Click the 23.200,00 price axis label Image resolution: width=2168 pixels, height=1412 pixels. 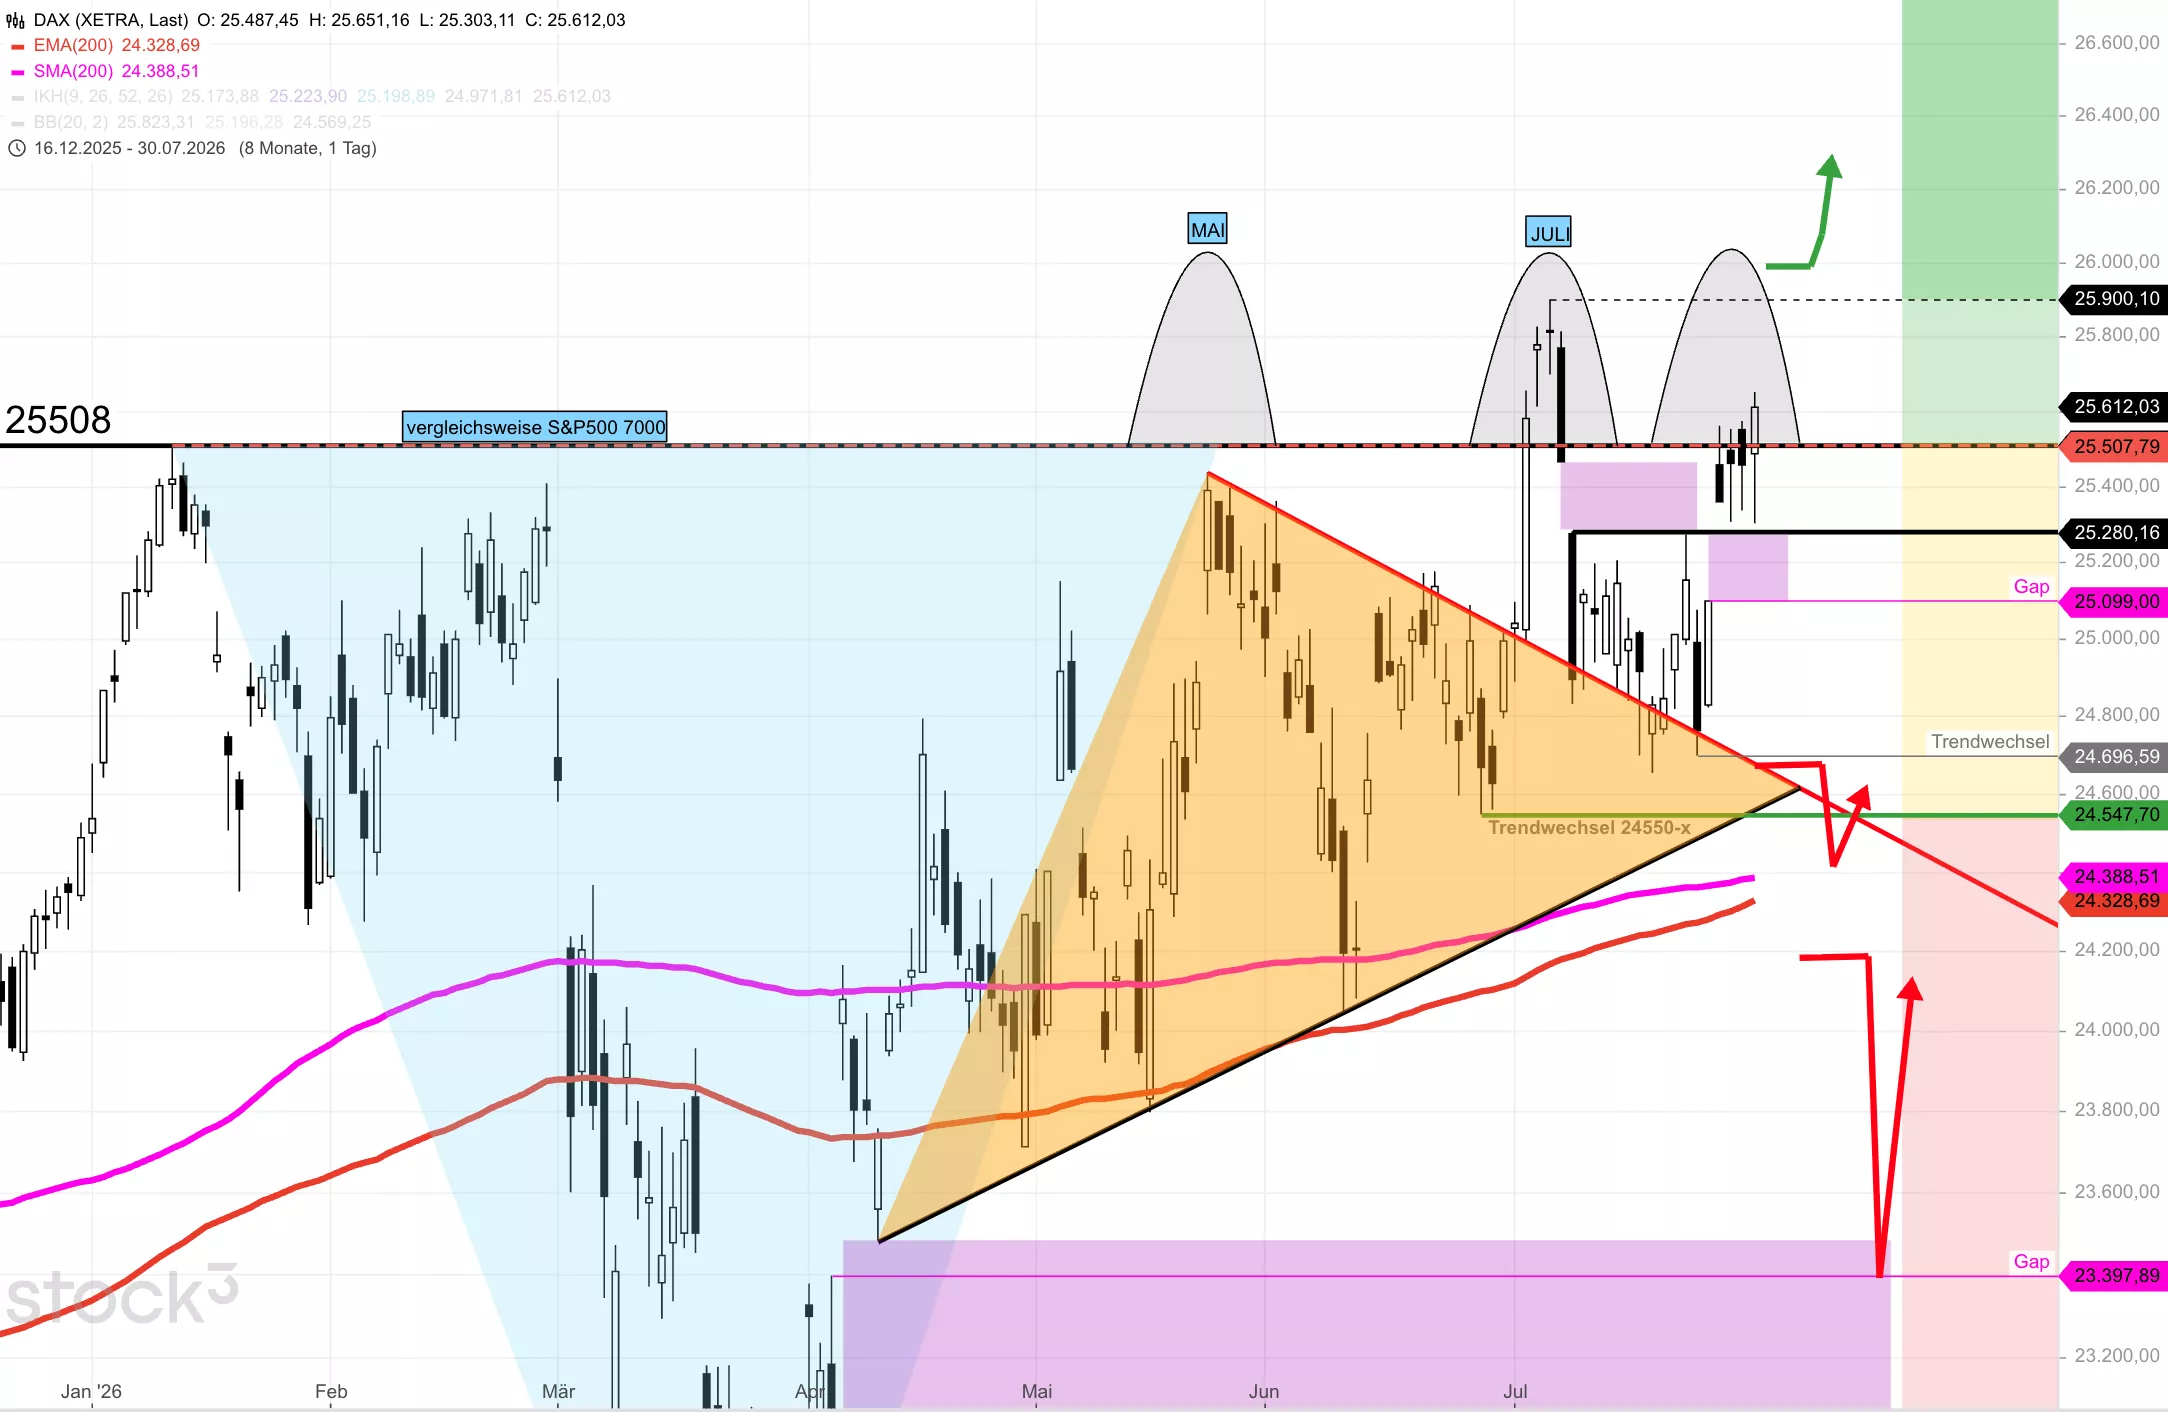point(2117,1355)
